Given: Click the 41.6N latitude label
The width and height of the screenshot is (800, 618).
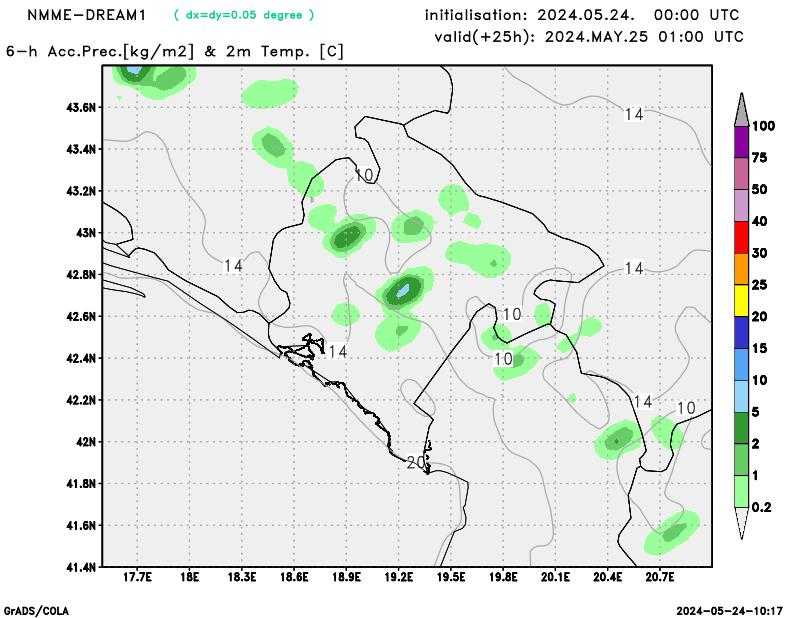Looking at the screenshot, I should pyautogui.click(x=81, y=526).
